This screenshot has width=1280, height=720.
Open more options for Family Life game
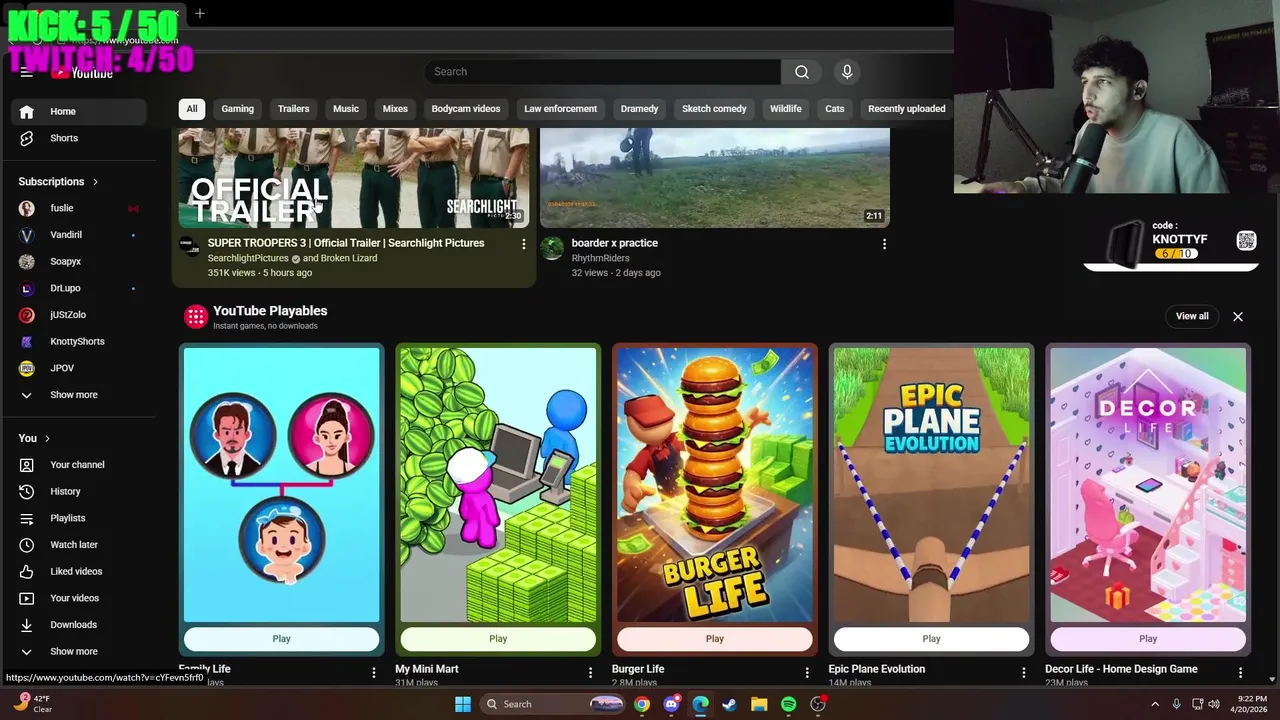[374, 673]
